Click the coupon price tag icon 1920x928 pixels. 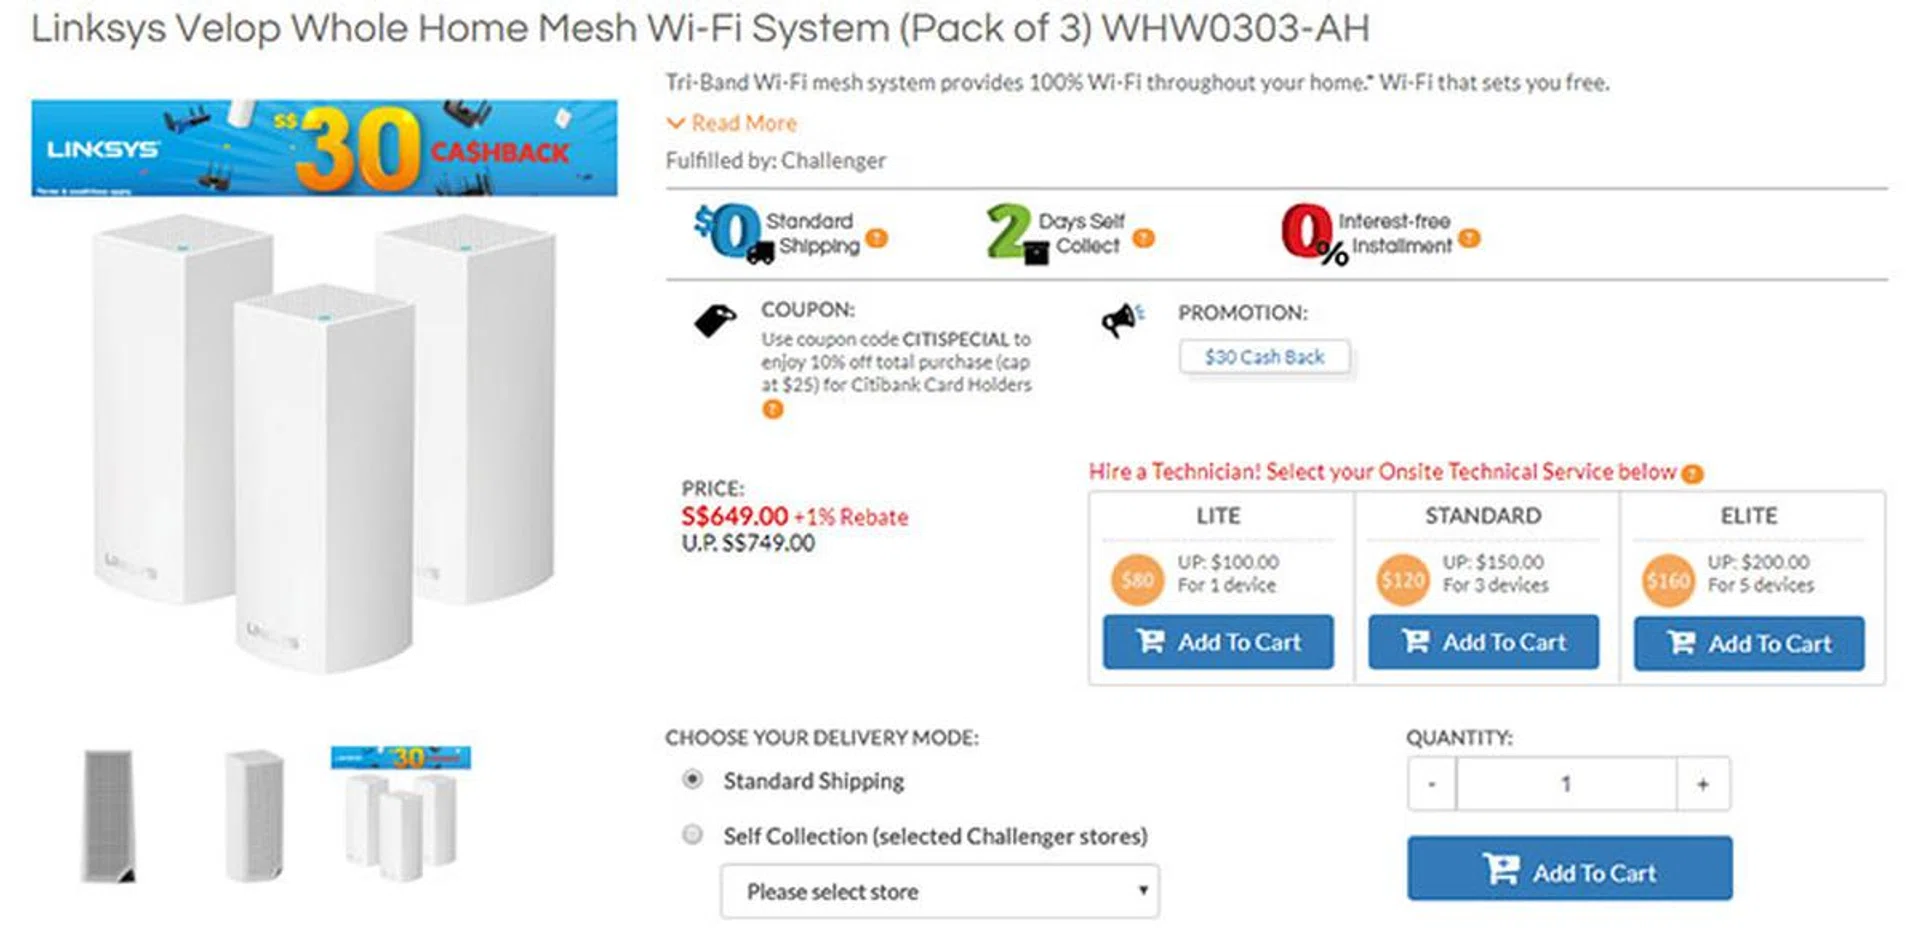[714, 321]
